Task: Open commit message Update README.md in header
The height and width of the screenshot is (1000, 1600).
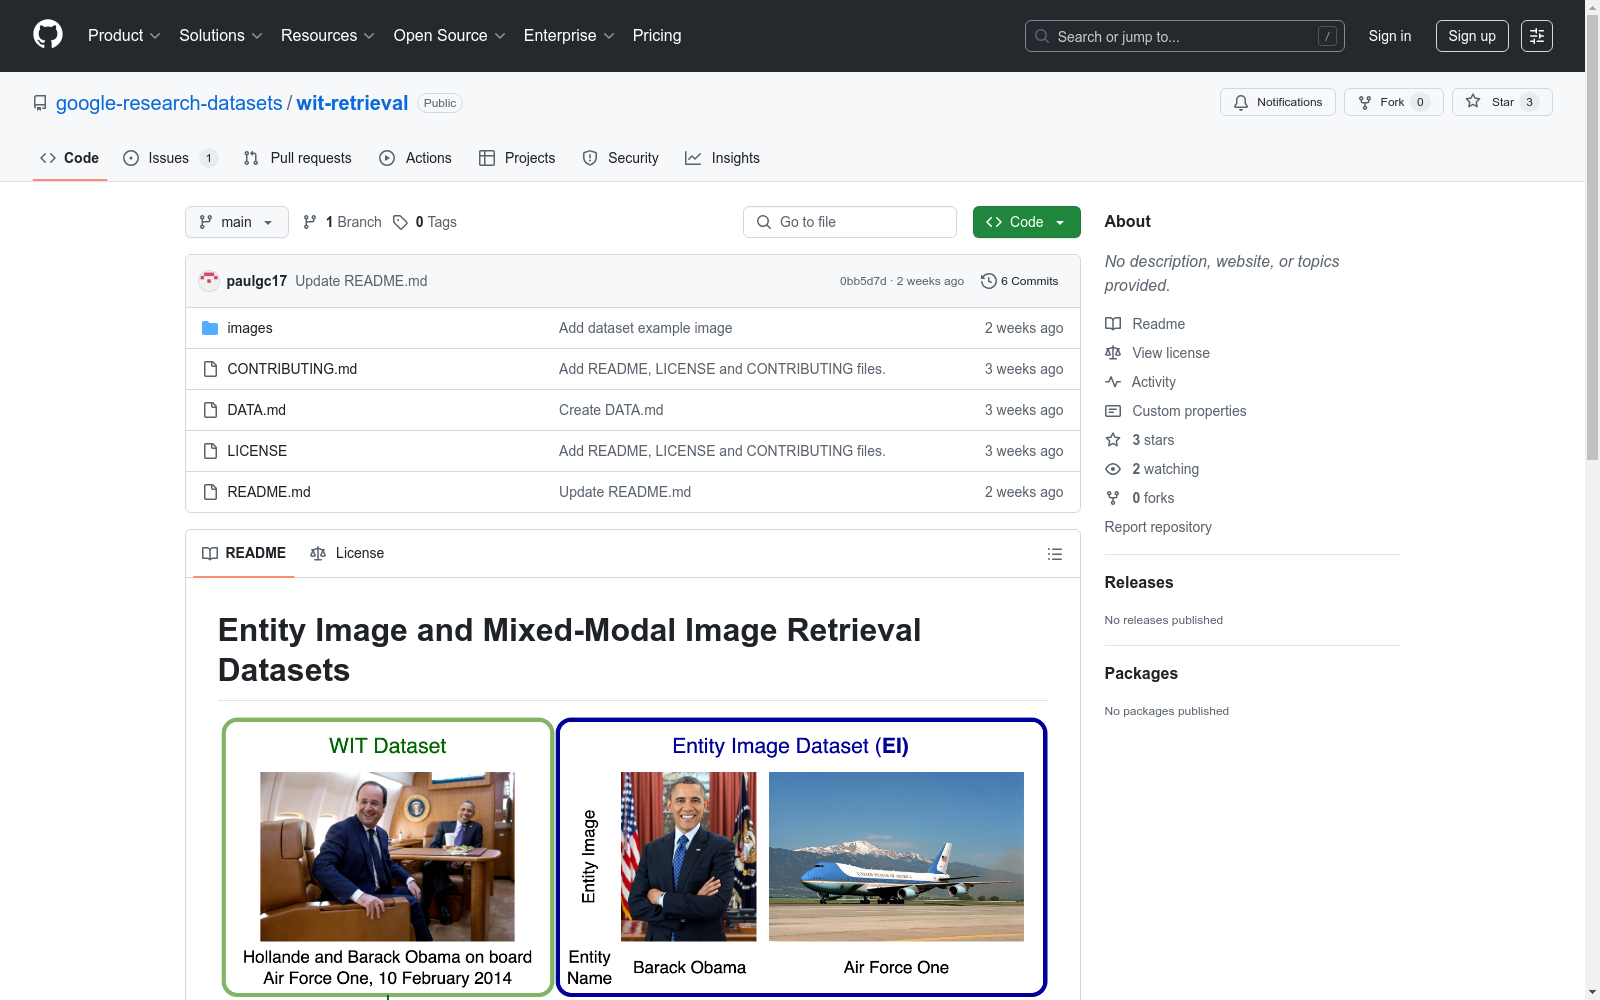Action: tap(361, 281)
